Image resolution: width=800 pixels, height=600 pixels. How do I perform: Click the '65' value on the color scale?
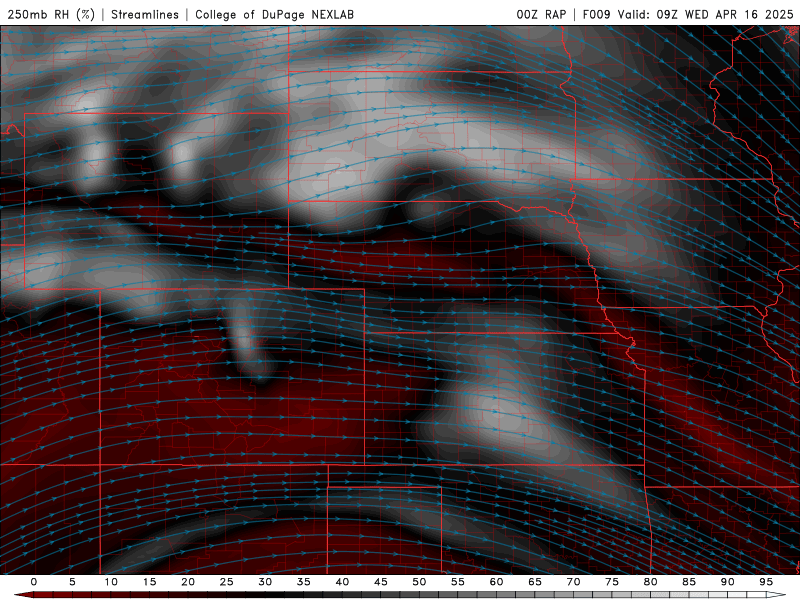point(535,582)
